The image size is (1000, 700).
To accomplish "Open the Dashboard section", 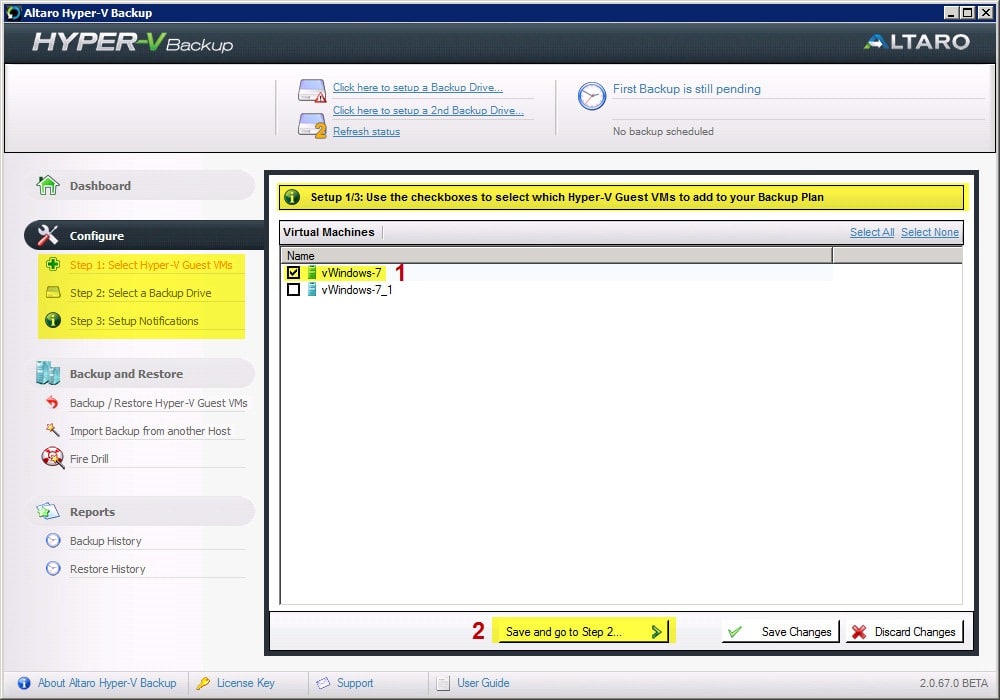I will pyautogui.click(x=142, y=186).
